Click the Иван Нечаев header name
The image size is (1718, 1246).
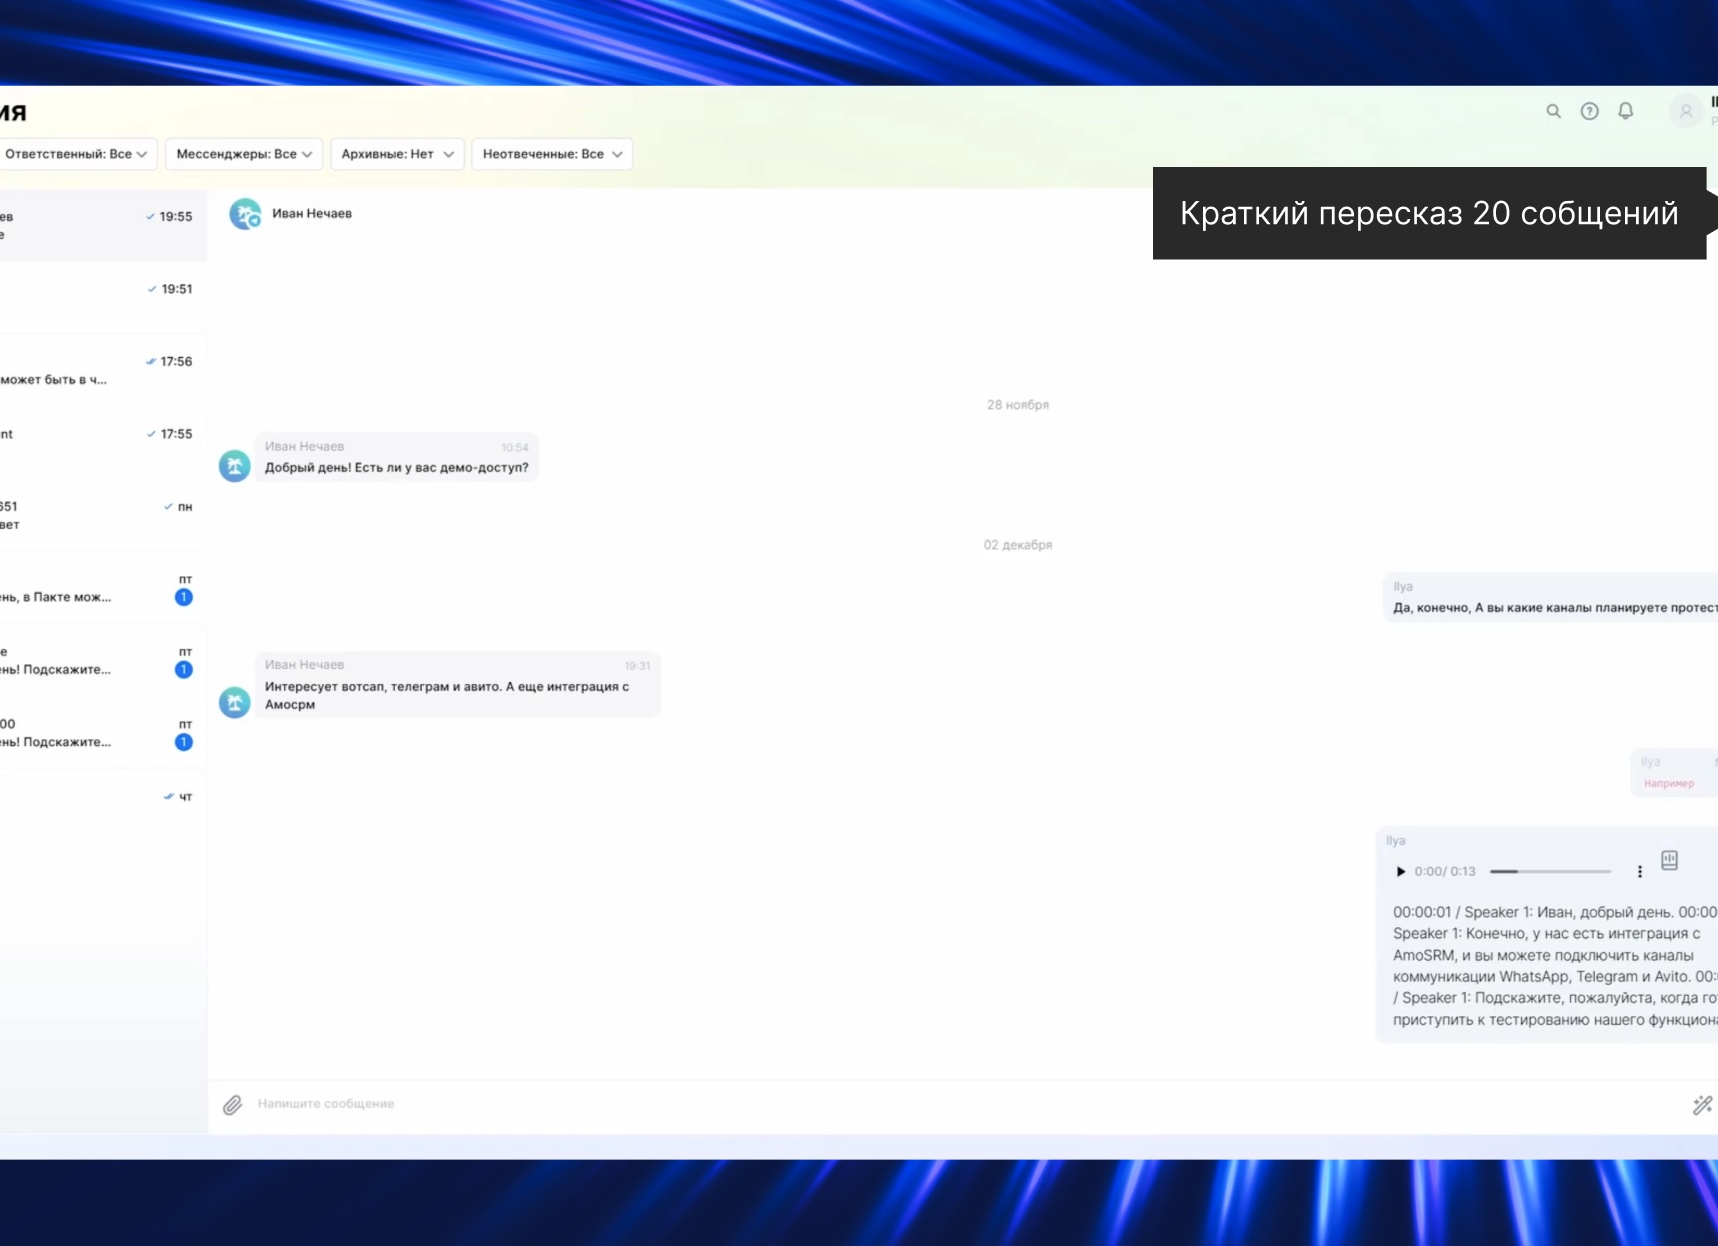(312, 214)
